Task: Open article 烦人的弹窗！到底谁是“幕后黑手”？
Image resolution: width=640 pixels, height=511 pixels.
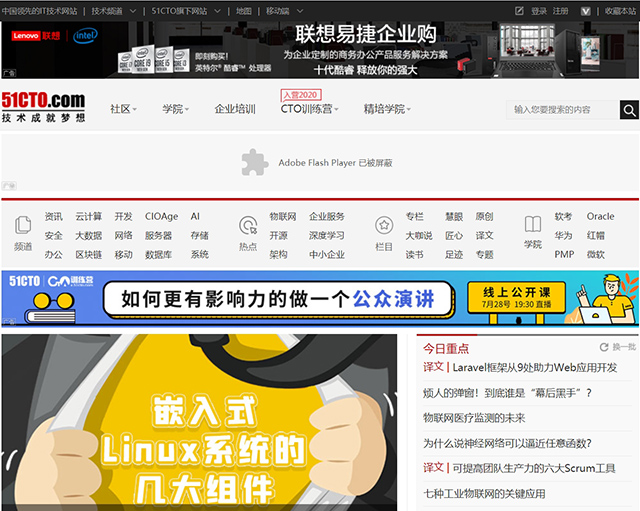Action: click(x=507, y=393)
